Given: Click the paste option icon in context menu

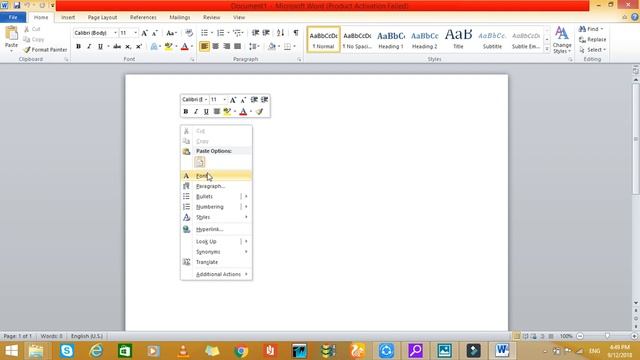Looking at the screenshot, I should (x=200, y=162).
